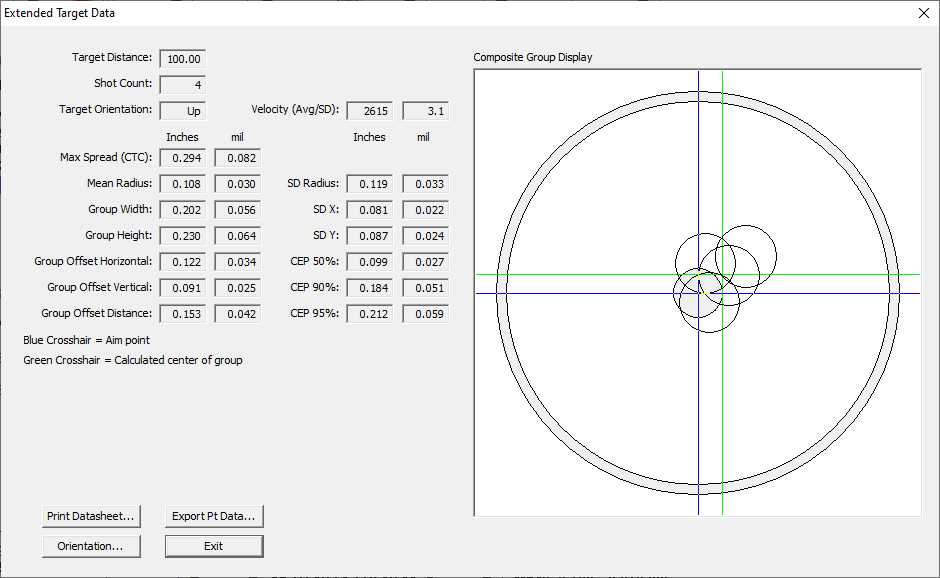Click the 'Target Orientation:' label
The image size is (940, 578).
(x=106, y=109)
